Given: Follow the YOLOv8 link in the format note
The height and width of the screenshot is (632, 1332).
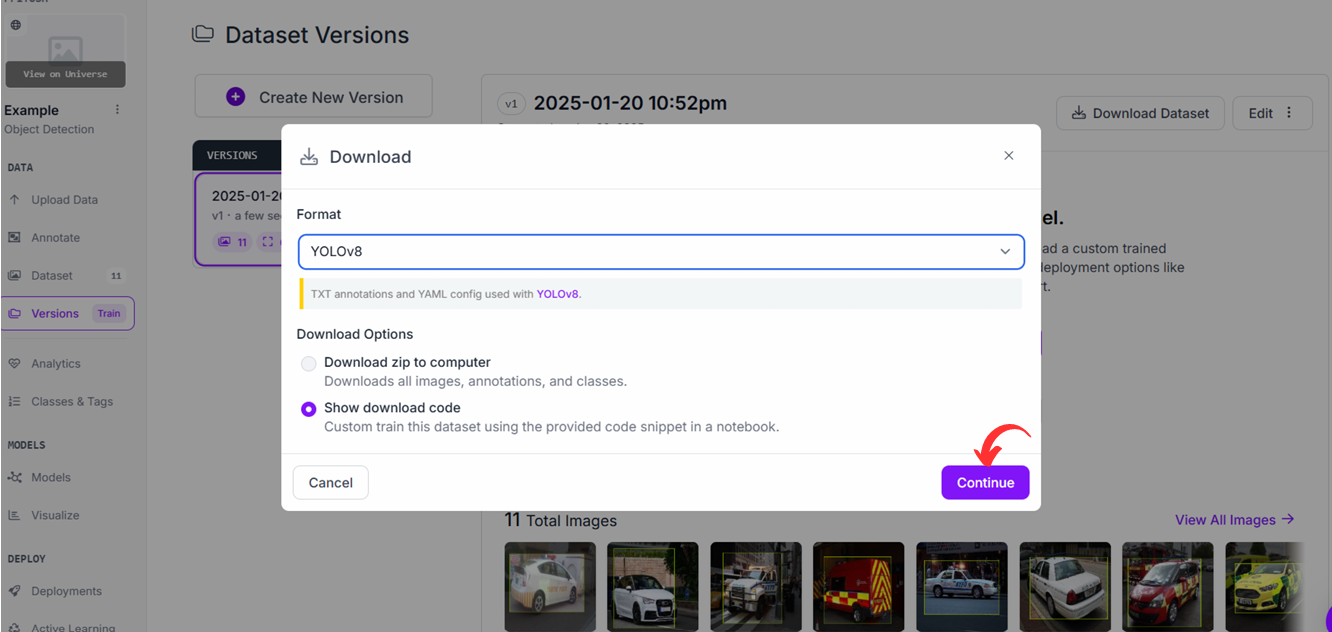Looking at the screenshot, I should coord(557,294).
